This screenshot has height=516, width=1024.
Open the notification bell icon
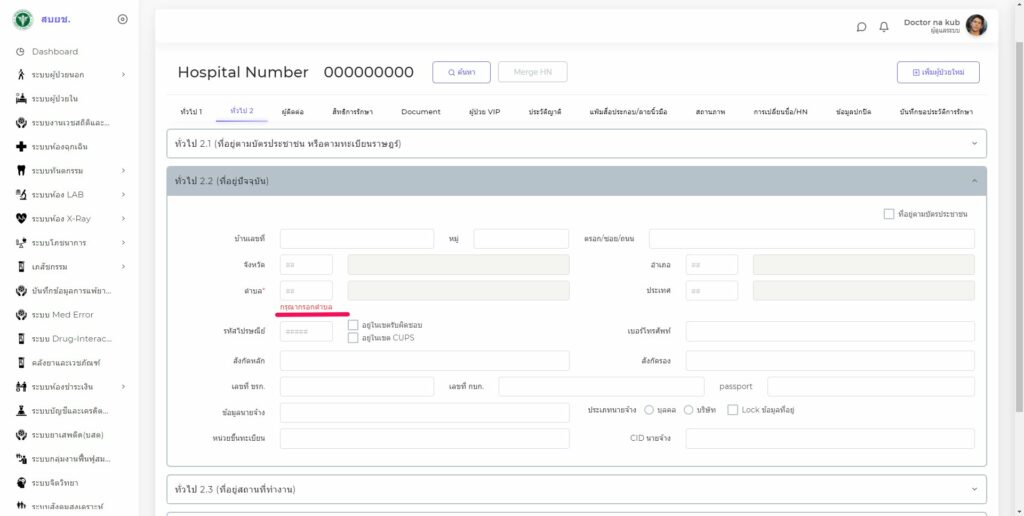884,27
